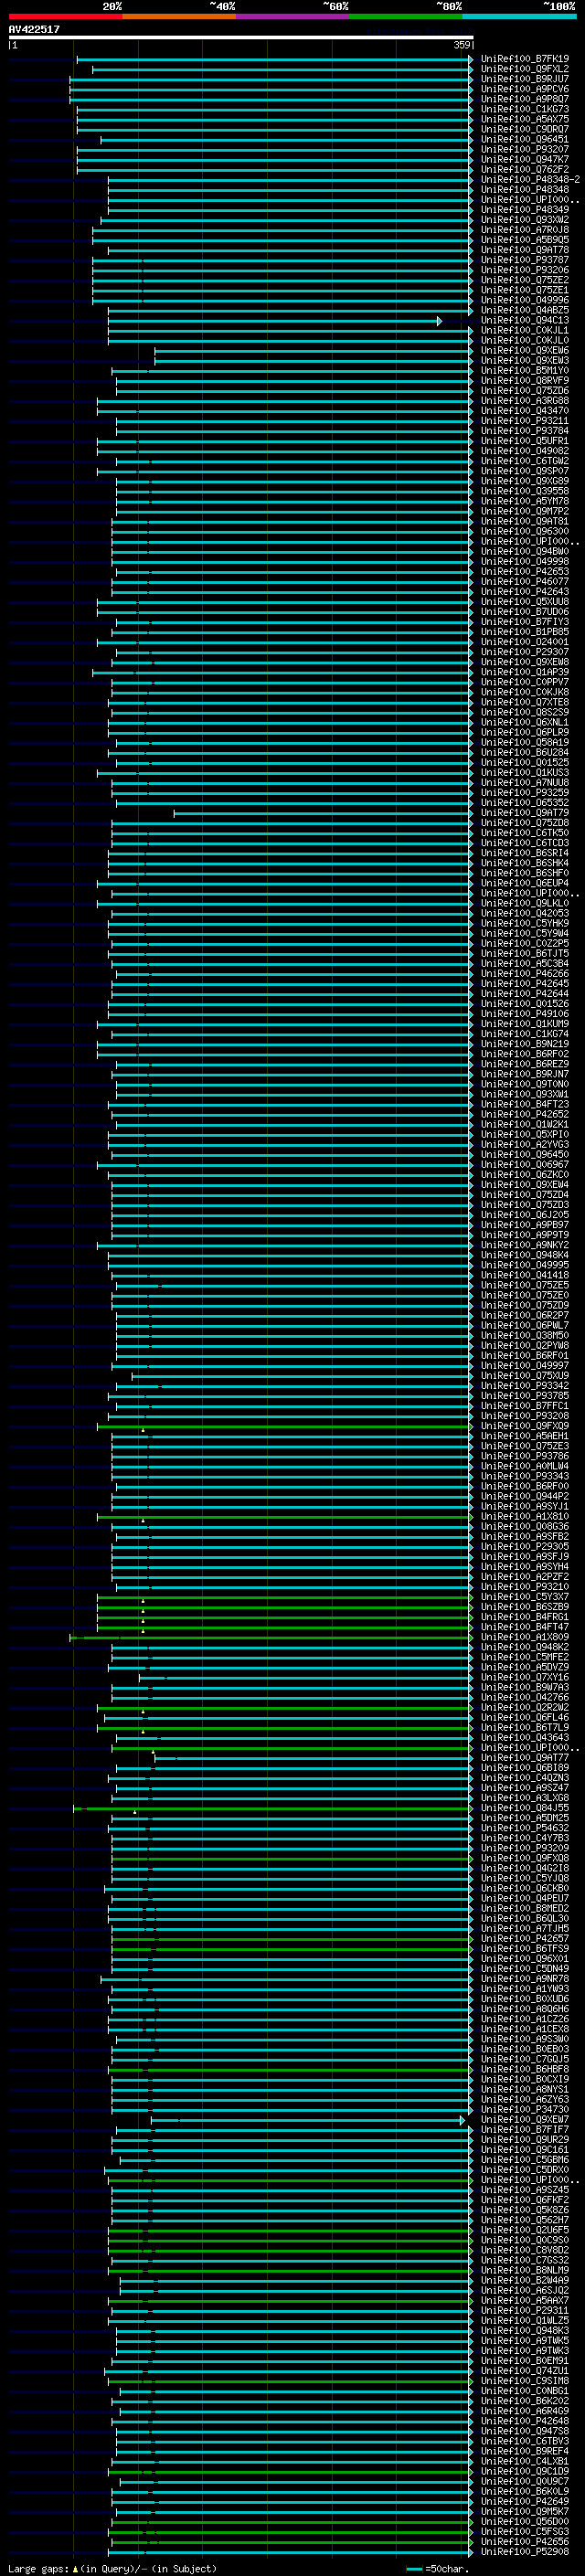Click hit label UniRef100_Q84J55
This screenshot has width=585, height=2576.
(524, 1808)
